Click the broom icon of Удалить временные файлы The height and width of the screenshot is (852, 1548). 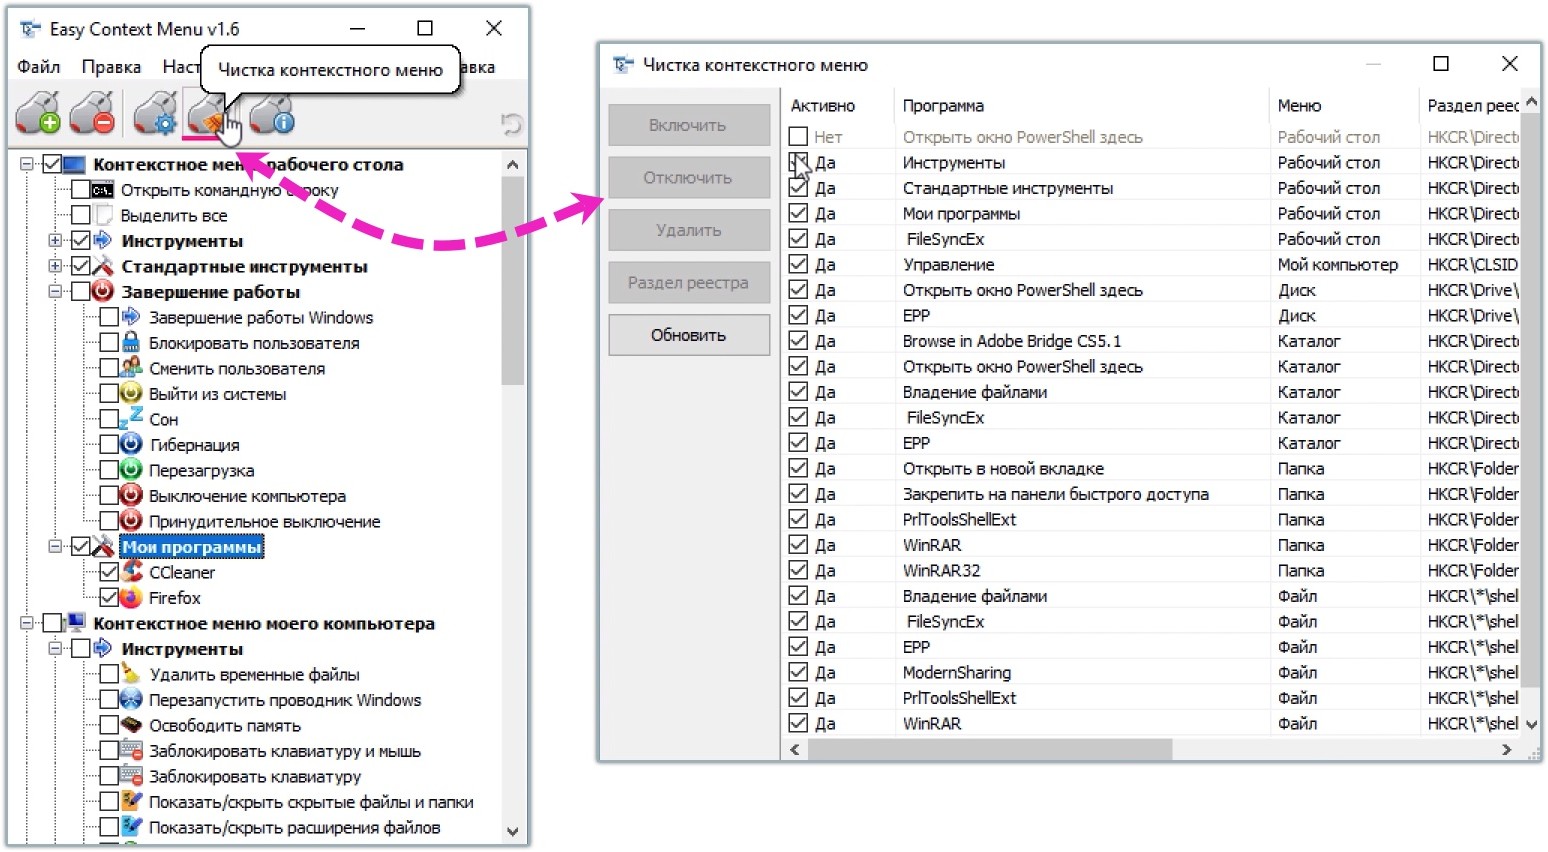tap(131, 674)
